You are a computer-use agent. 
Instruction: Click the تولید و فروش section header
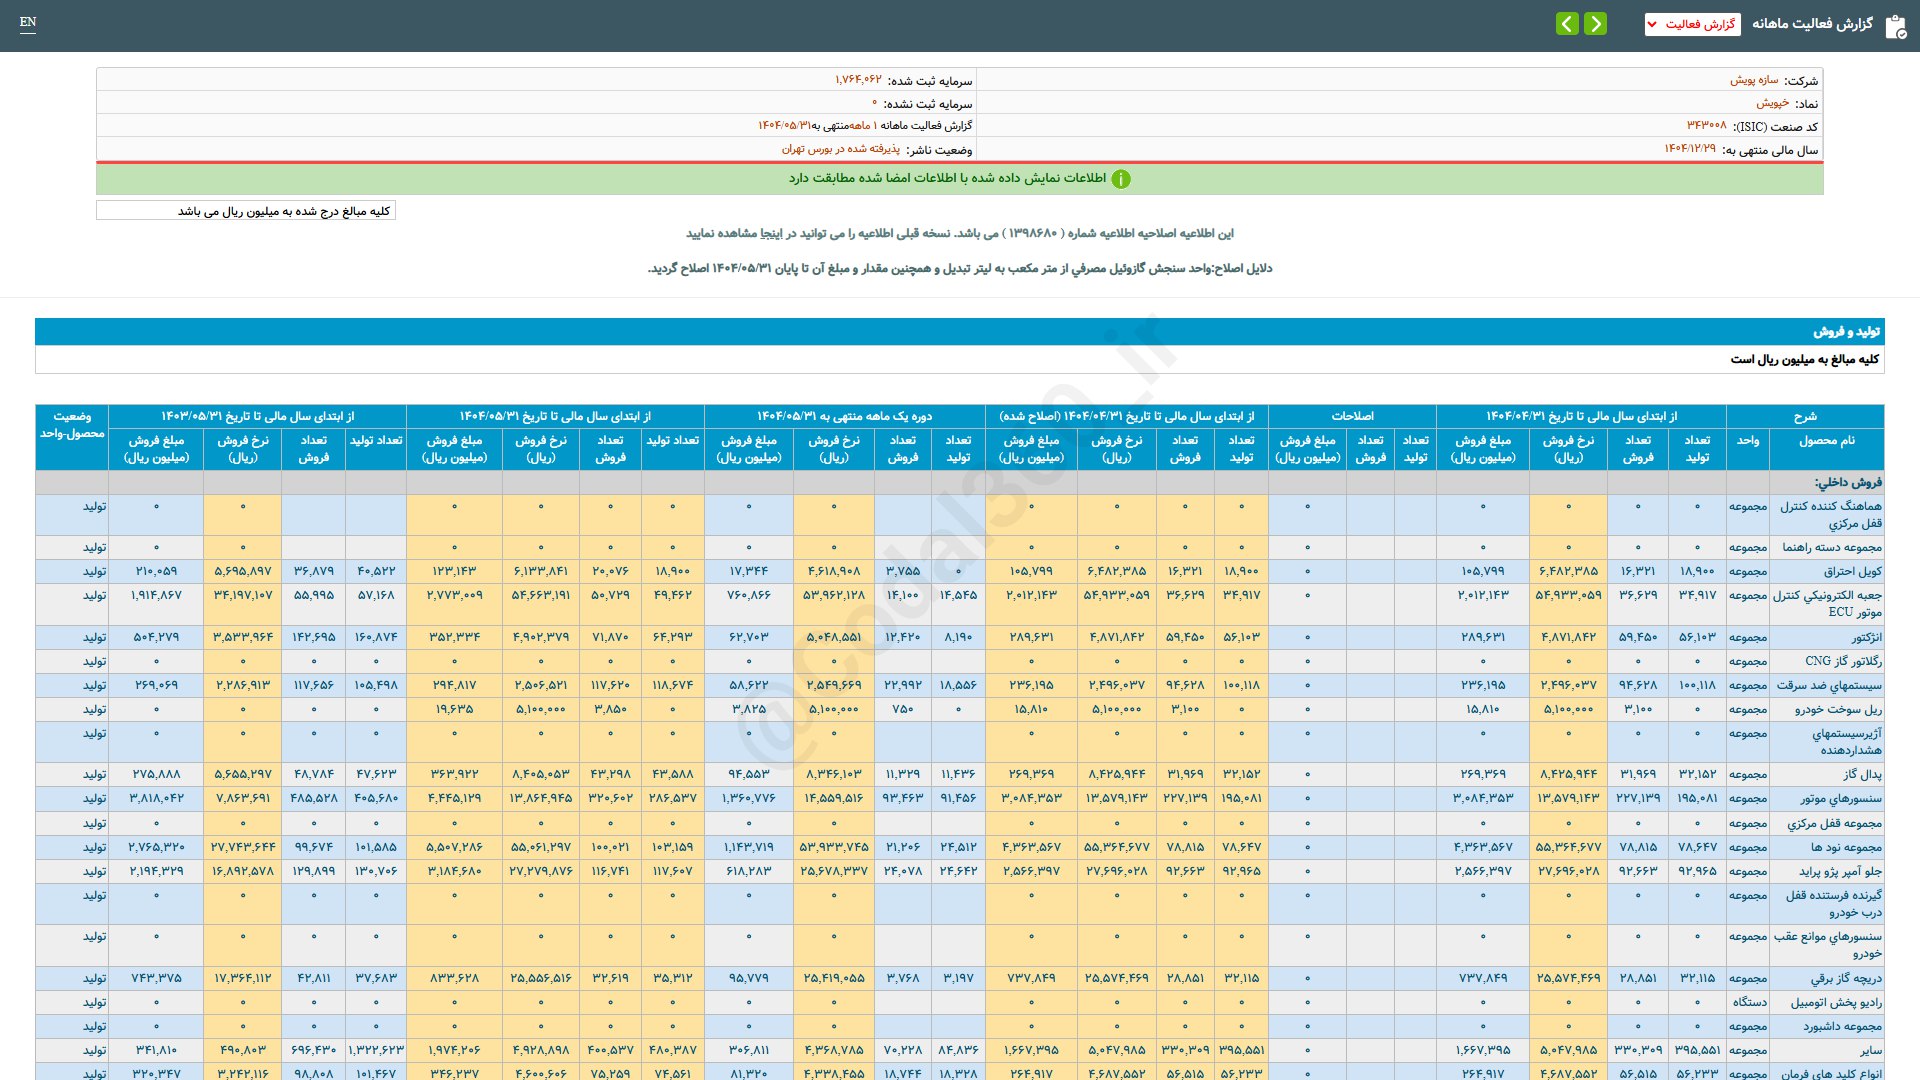click(x=1846, y=331)
